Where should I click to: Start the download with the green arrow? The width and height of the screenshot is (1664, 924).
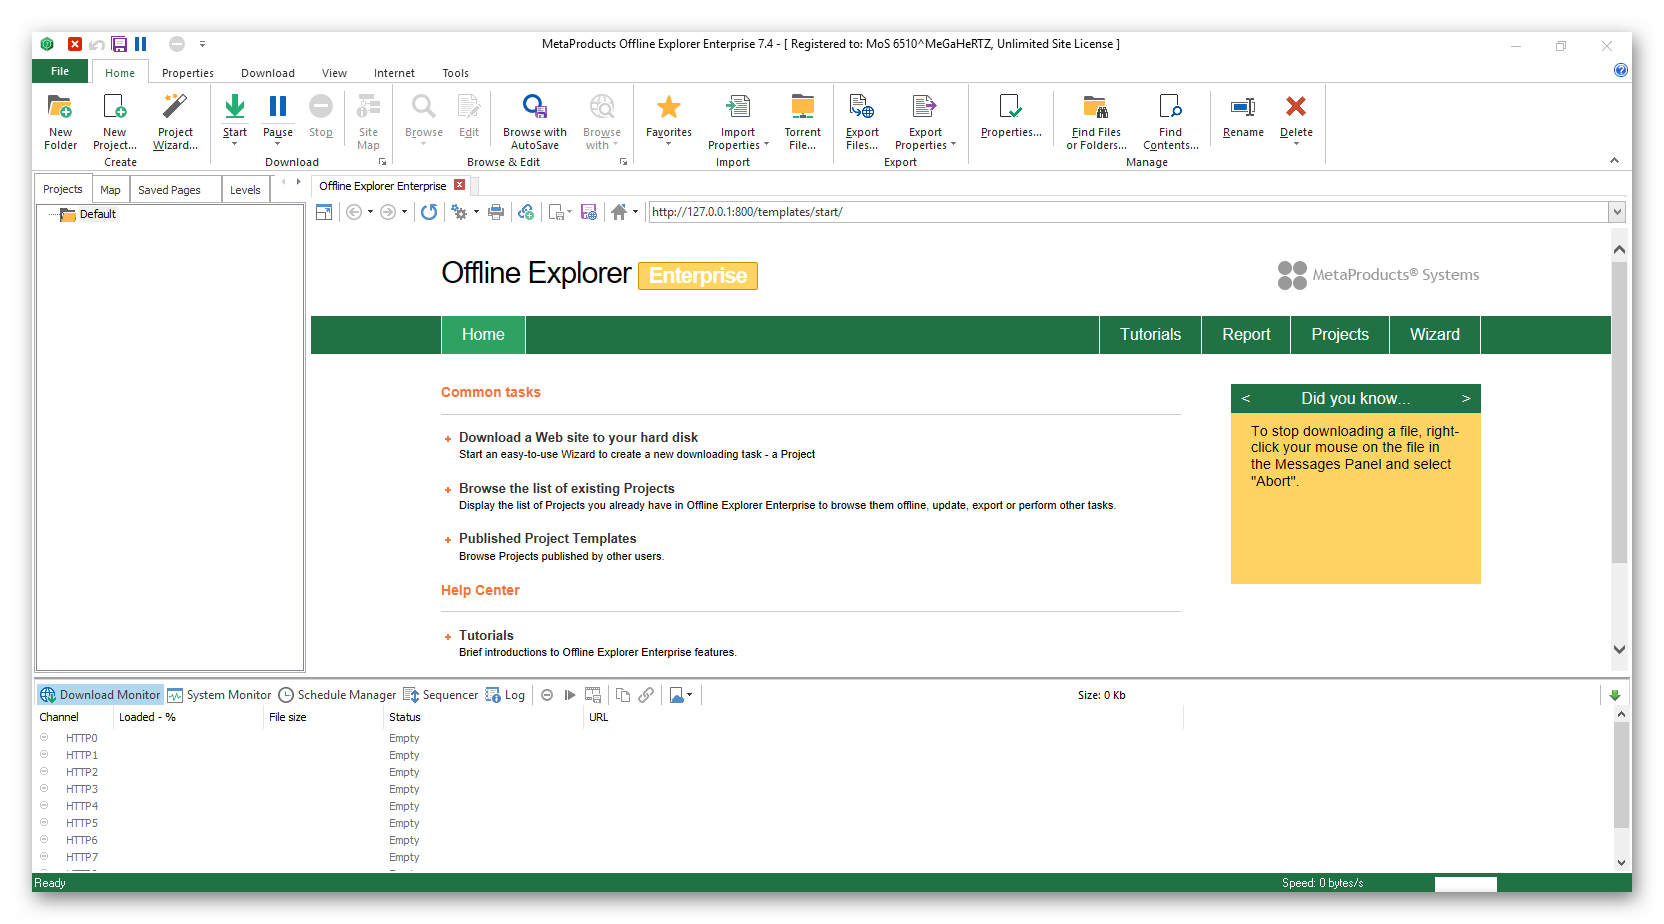tap(235, 106)
